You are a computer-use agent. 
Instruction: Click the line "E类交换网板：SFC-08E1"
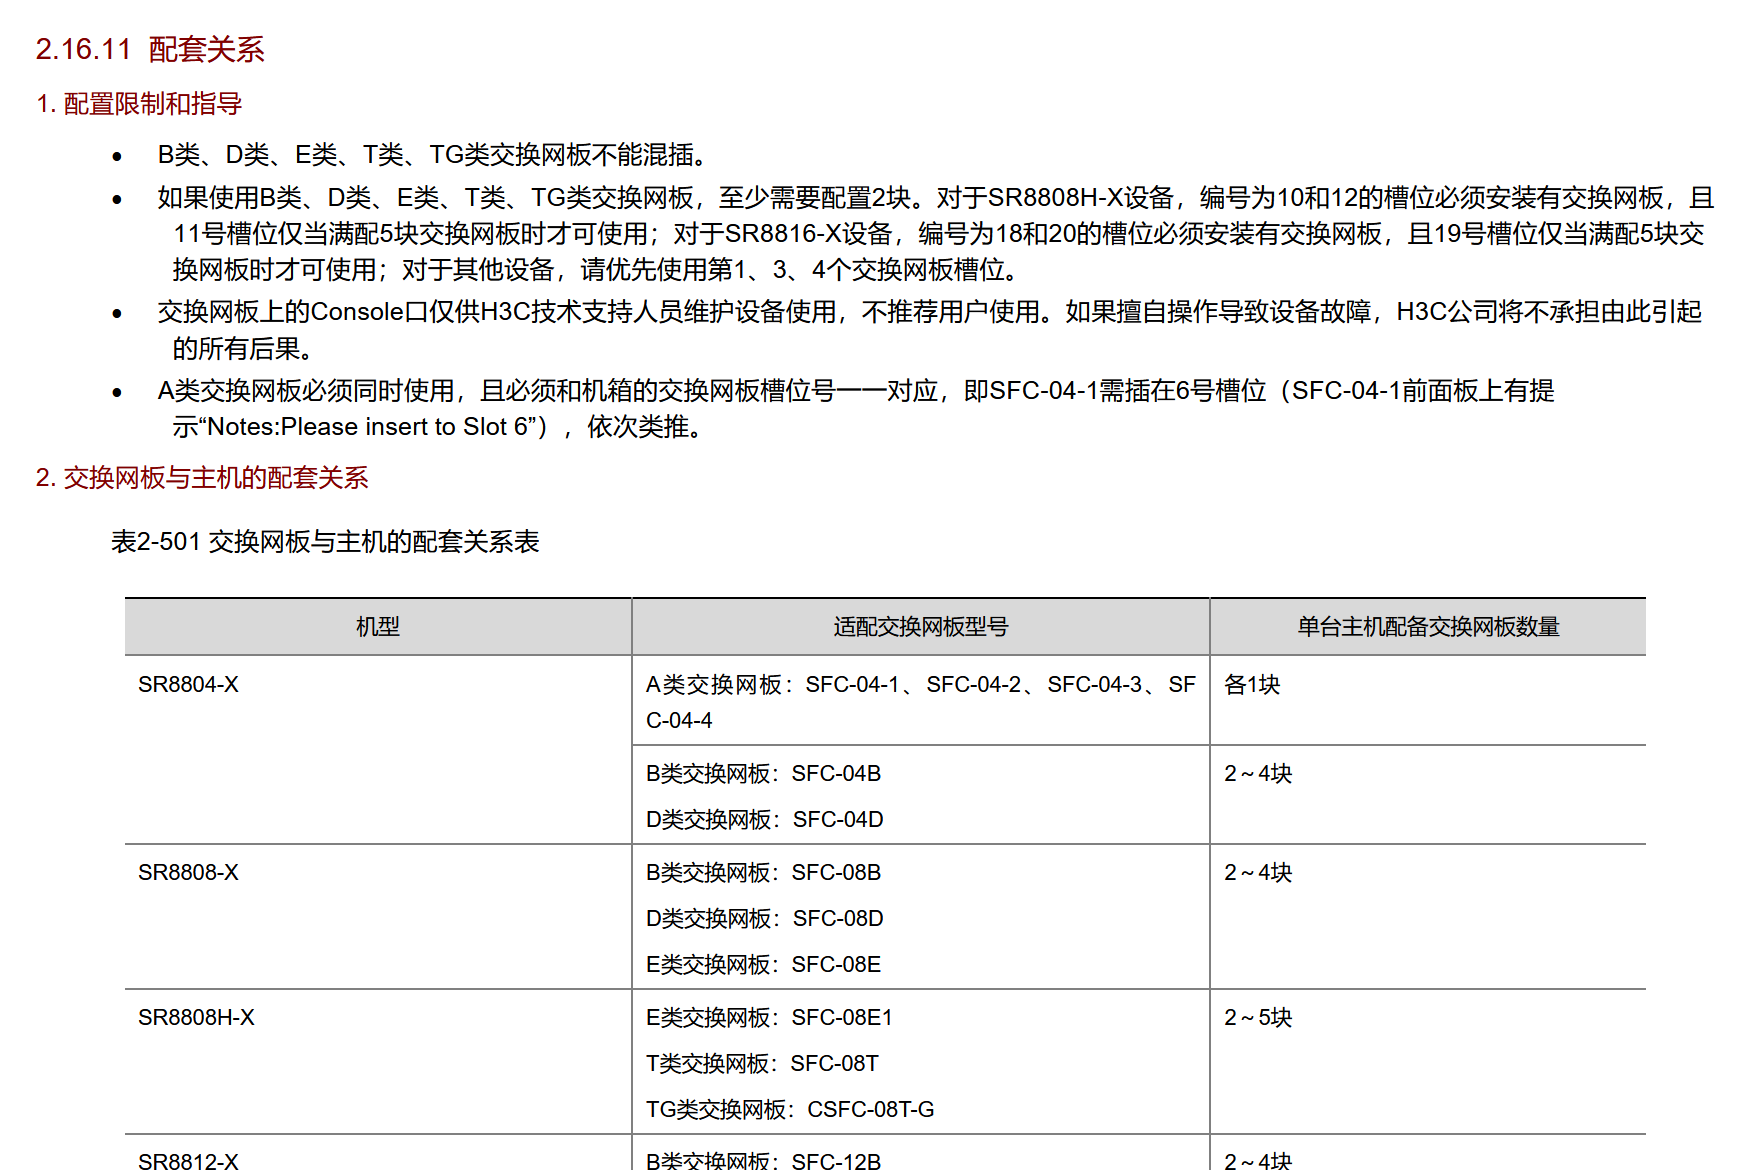coord(769,1018)
